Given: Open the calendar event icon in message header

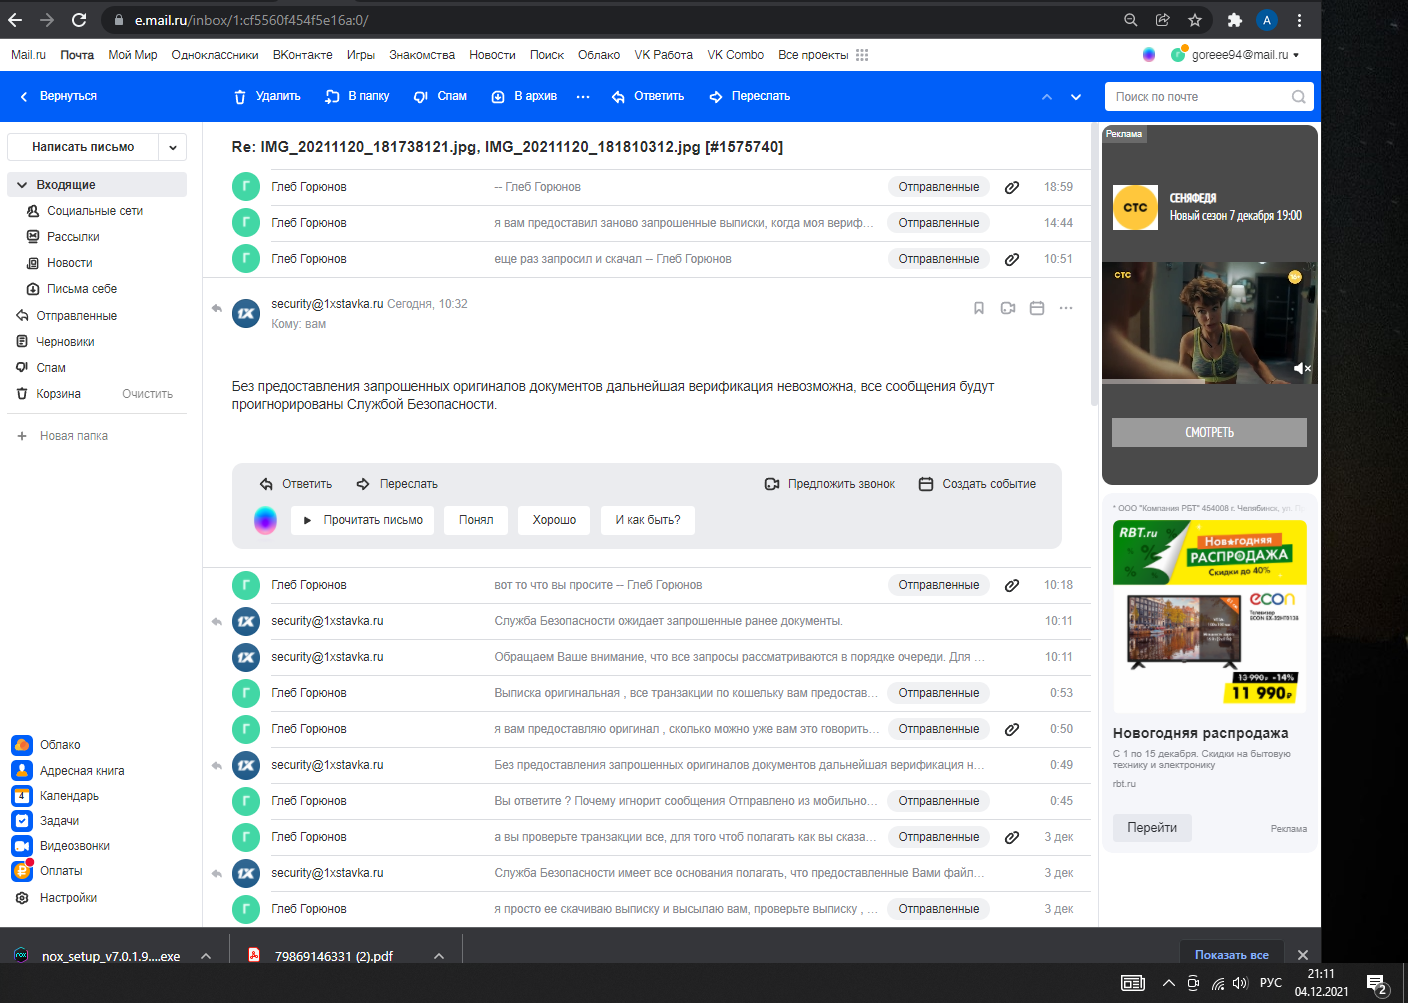Looking at the screenshot, I should tap(1037, 309).
